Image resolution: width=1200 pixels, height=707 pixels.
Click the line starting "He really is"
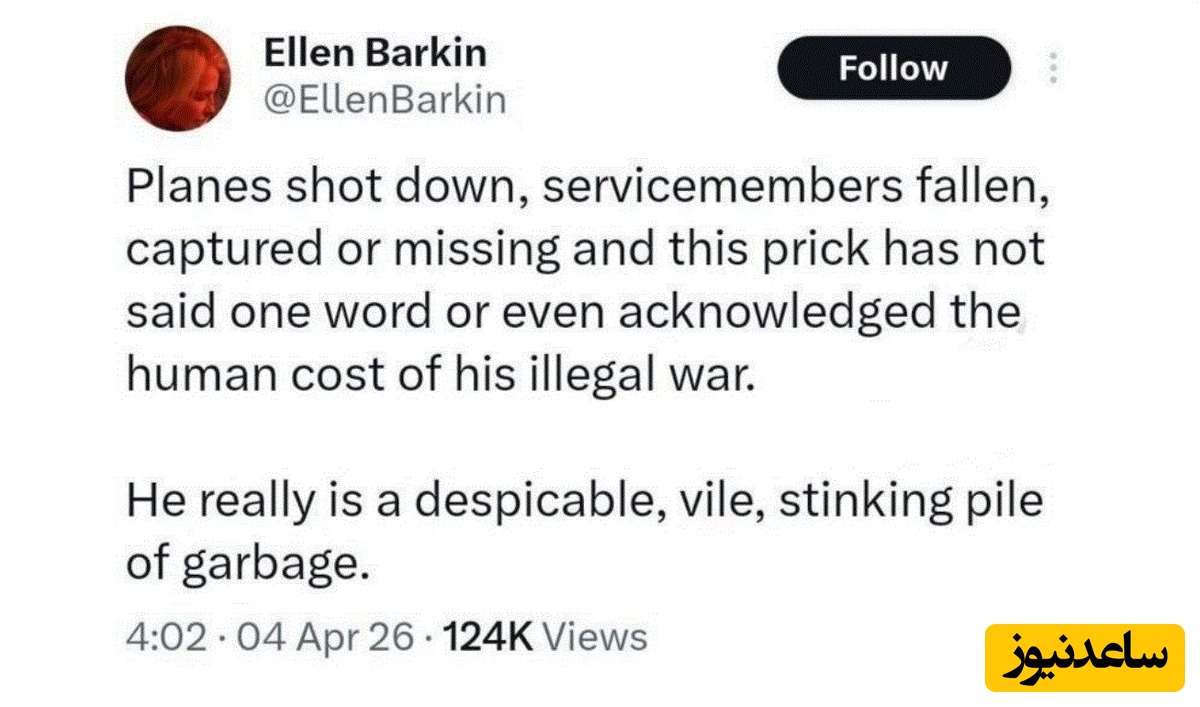tap(585, 500)
